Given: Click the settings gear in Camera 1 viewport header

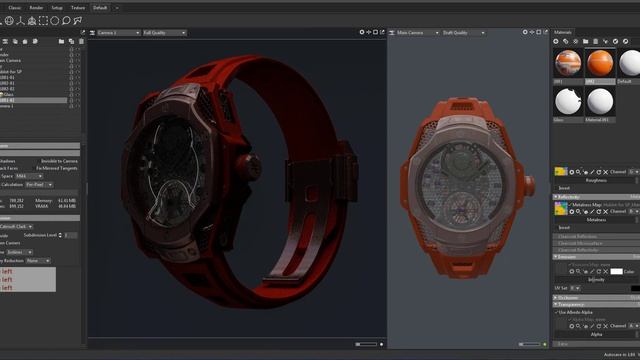Looking at the screenshot, I should 362,32.
